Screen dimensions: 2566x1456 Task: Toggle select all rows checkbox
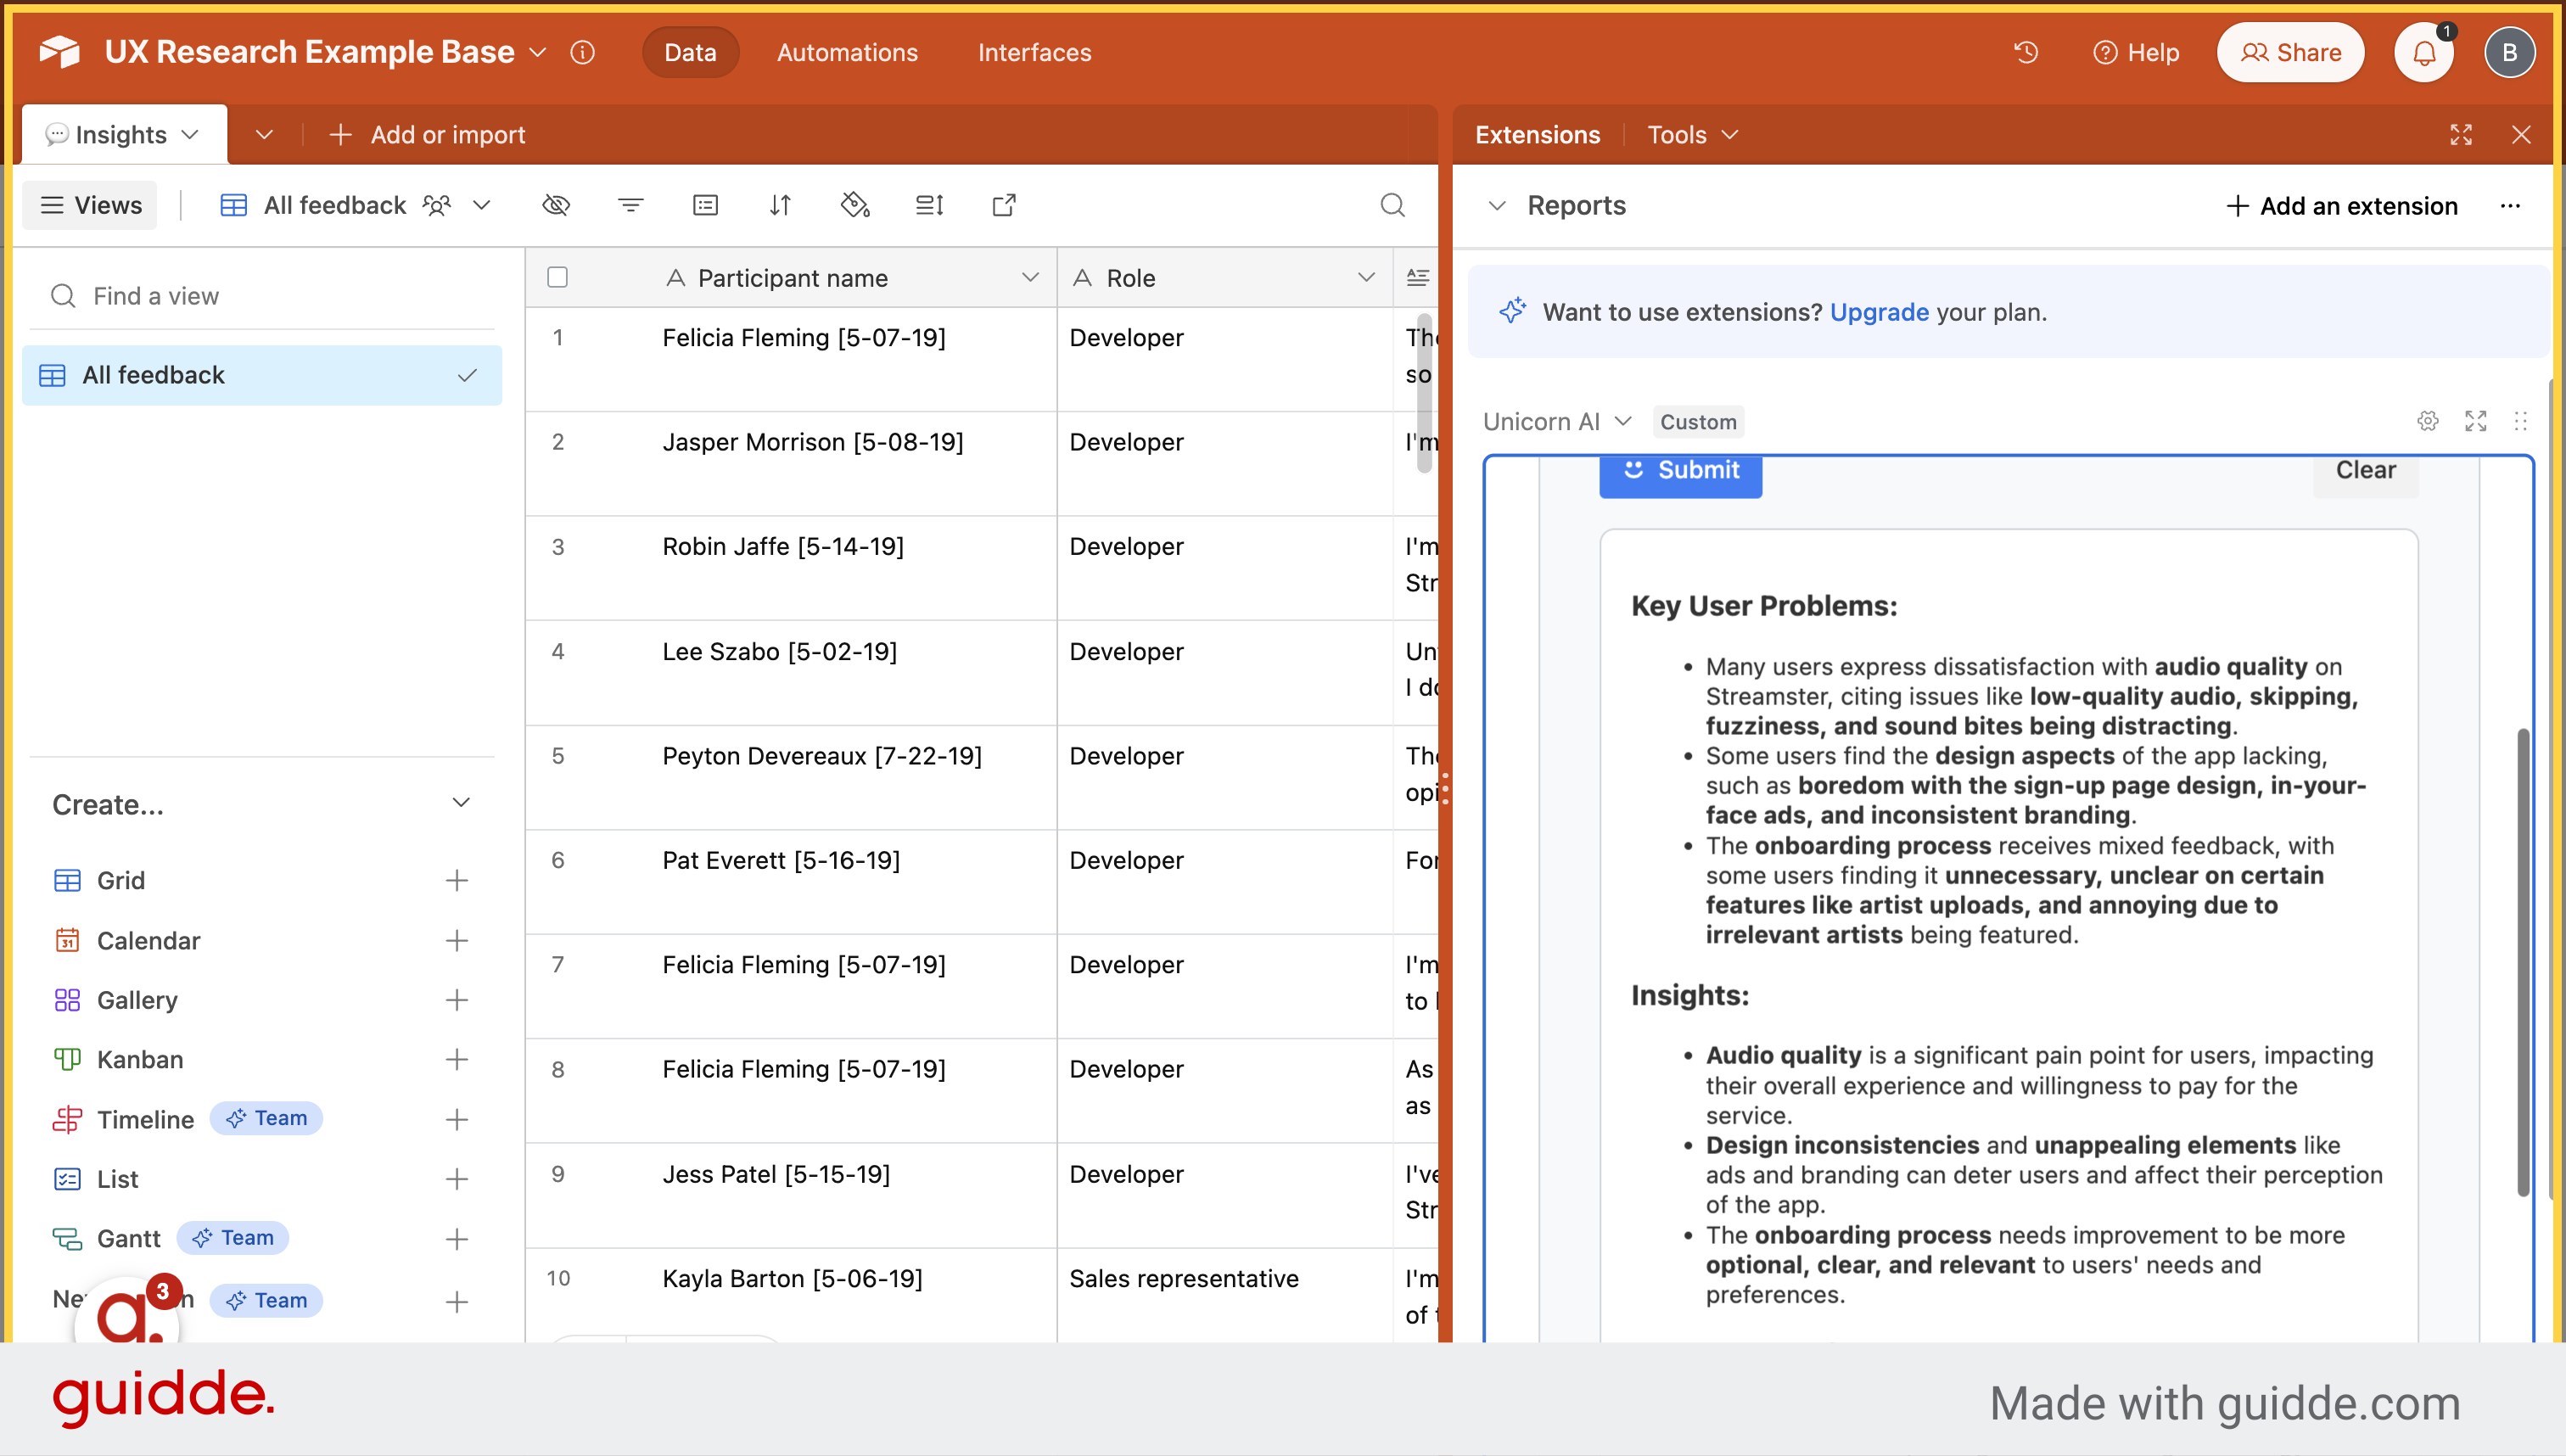pos(557,277)
